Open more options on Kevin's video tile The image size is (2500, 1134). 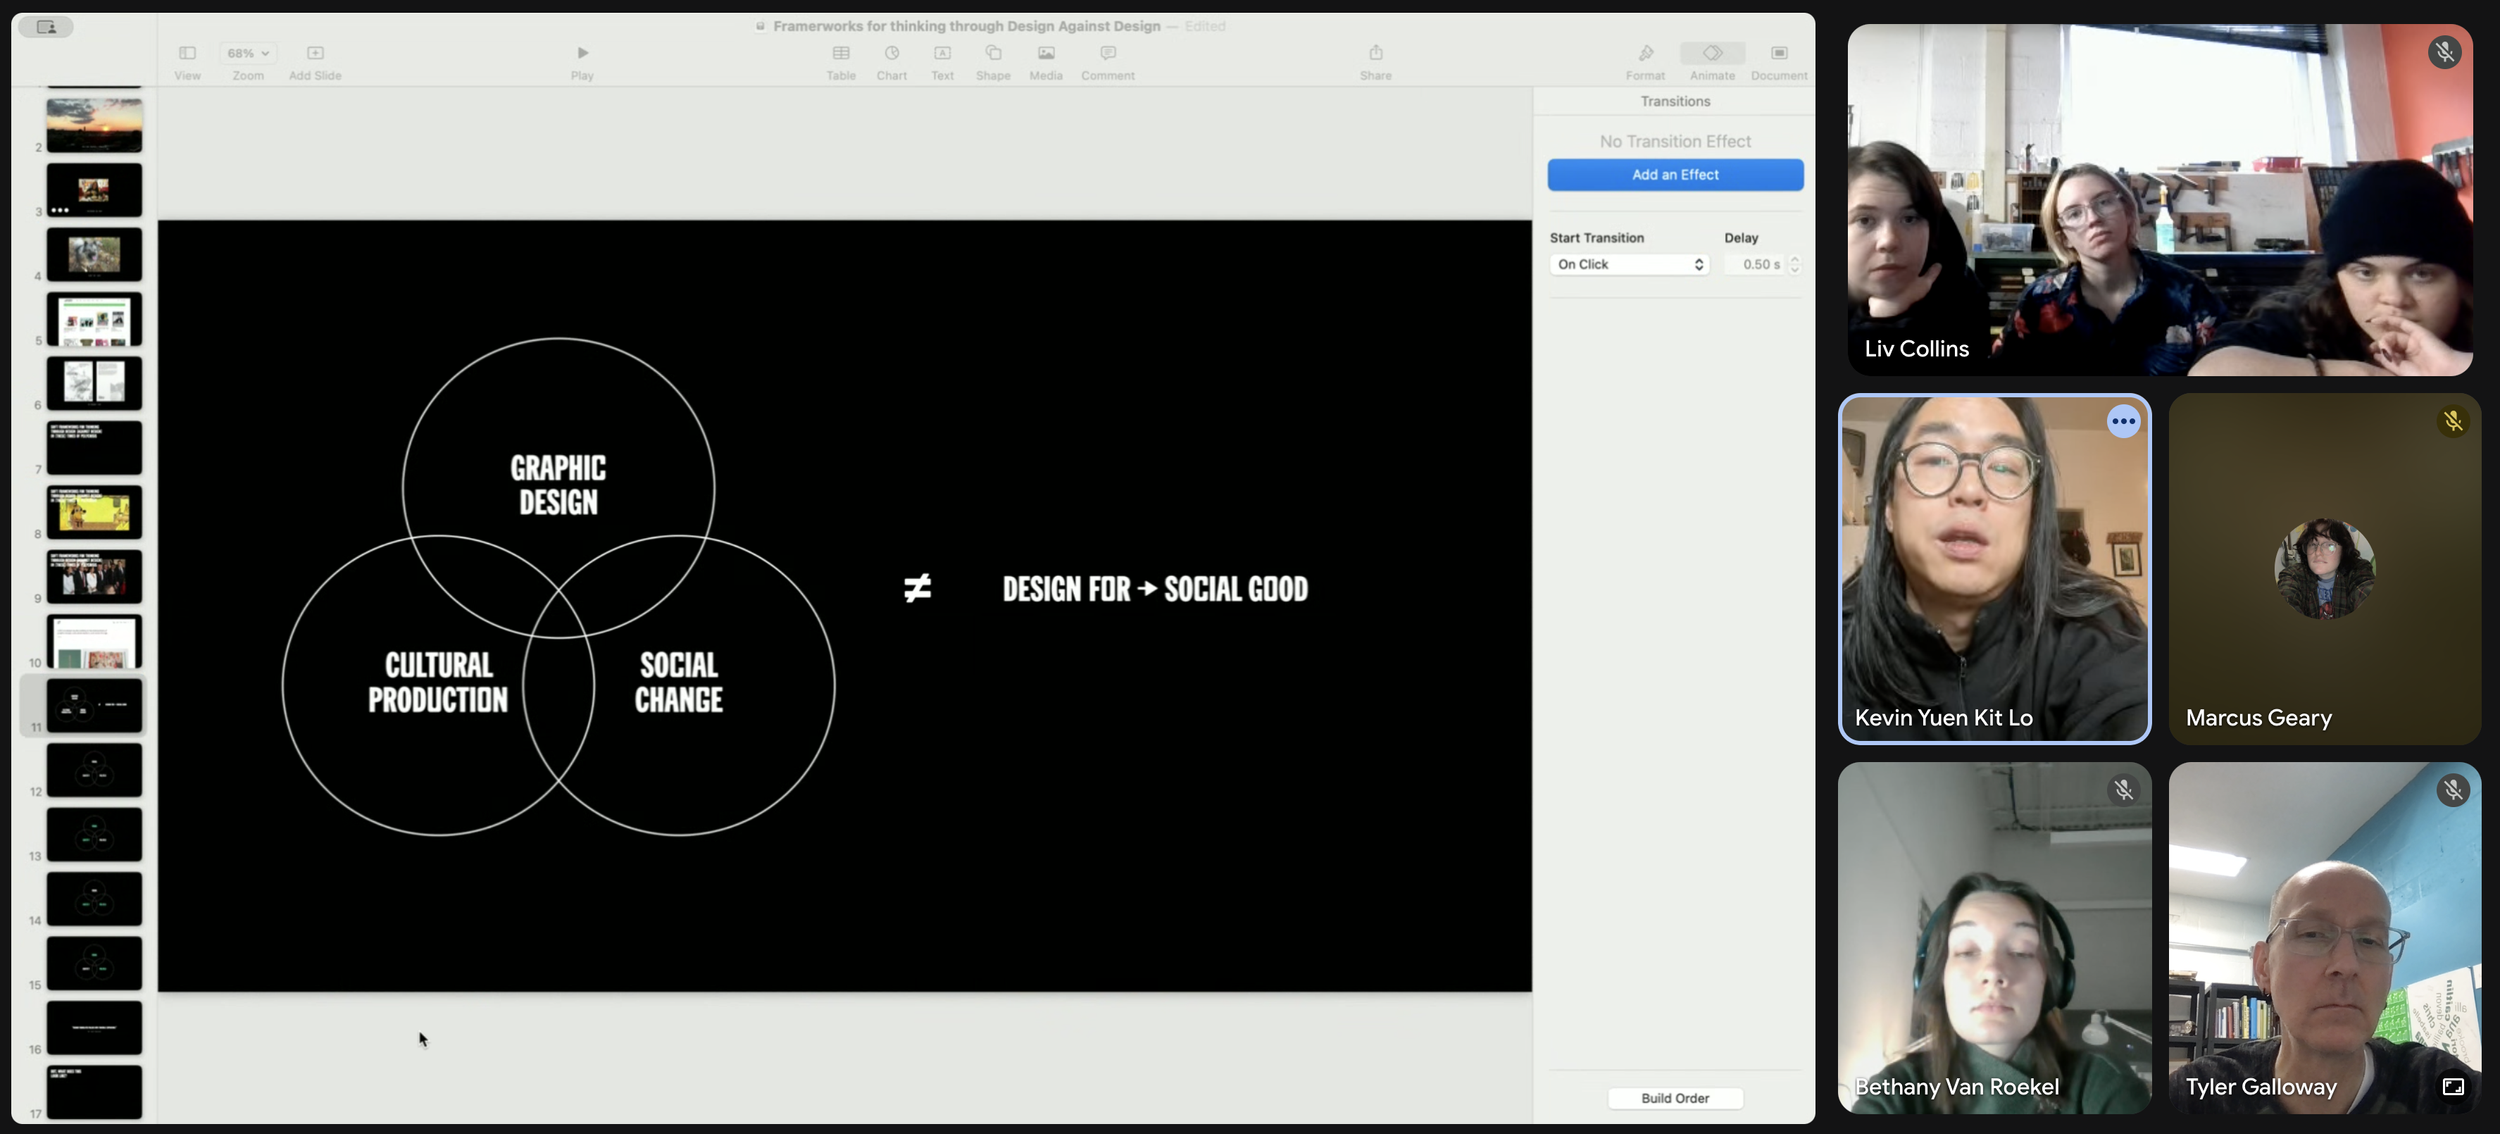coord(2123,422)
